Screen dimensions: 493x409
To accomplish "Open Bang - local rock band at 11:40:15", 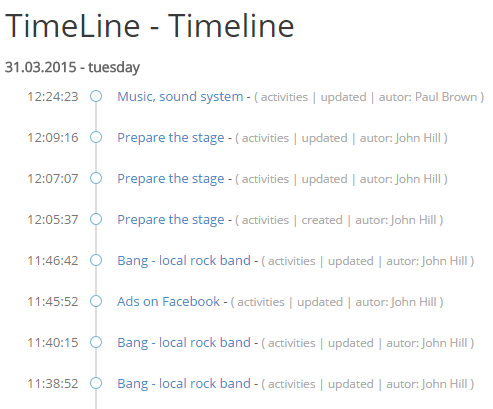I will 184,343.
